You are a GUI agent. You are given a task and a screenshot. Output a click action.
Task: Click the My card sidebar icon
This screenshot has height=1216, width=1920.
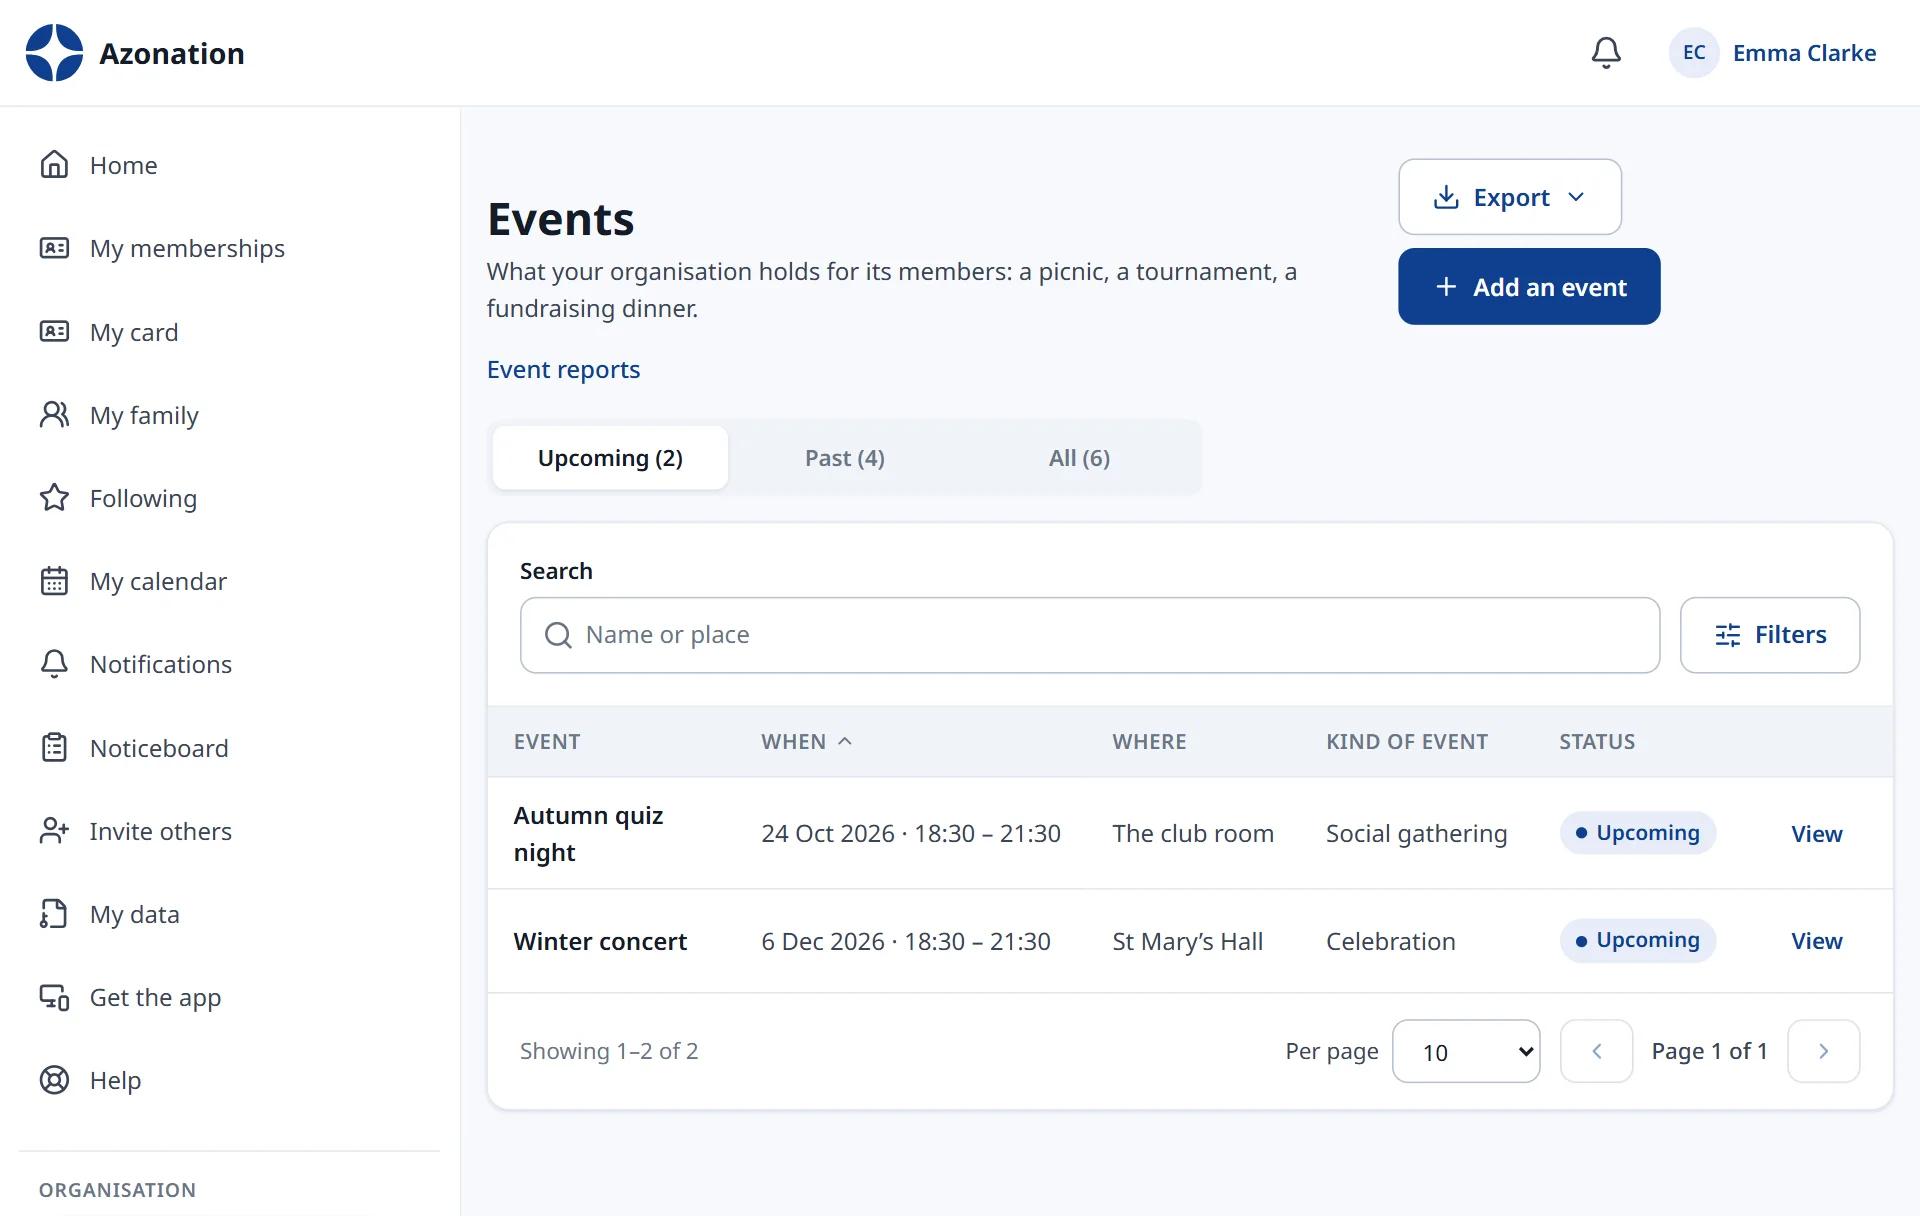[x=54, y=332]
